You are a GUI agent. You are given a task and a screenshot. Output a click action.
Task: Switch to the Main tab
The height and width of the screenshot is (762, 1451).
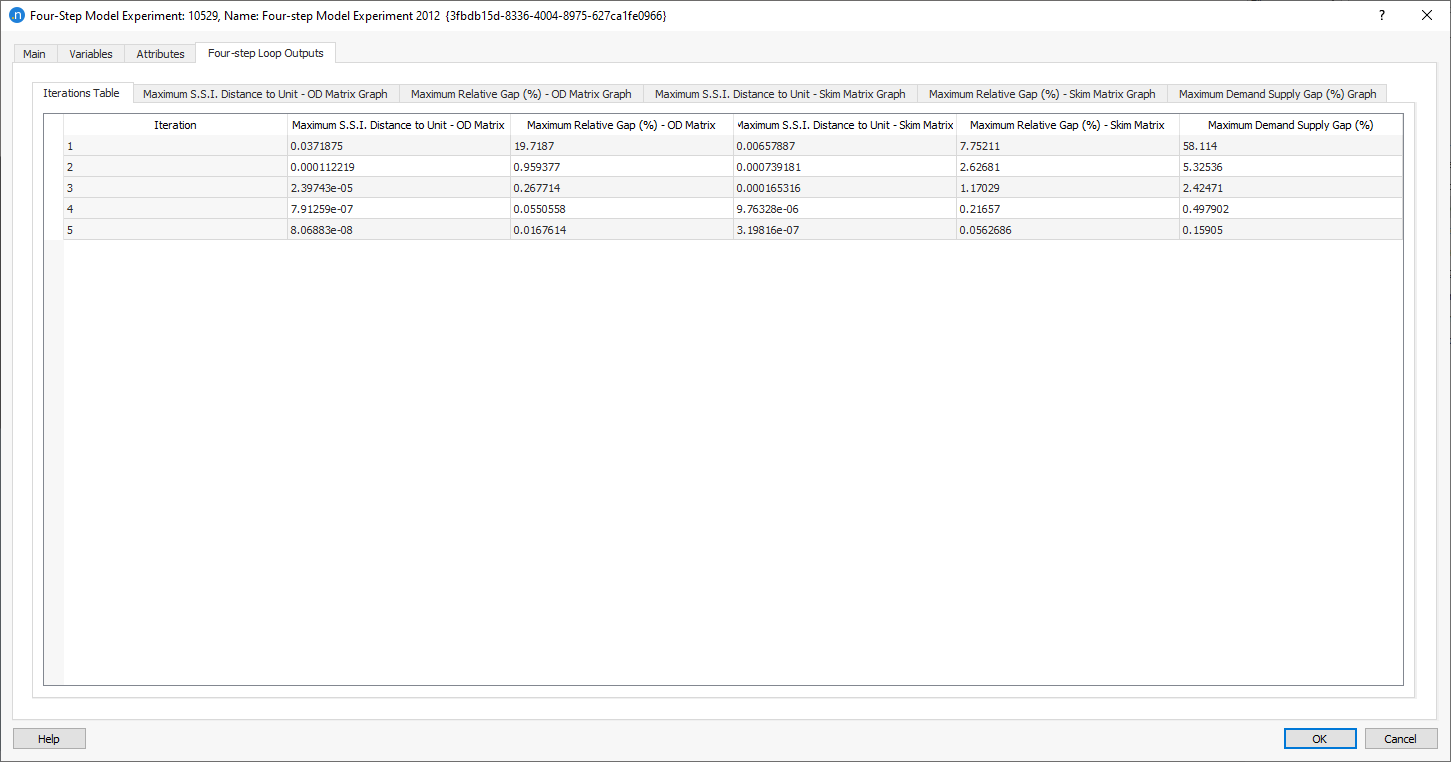(34, 54)
